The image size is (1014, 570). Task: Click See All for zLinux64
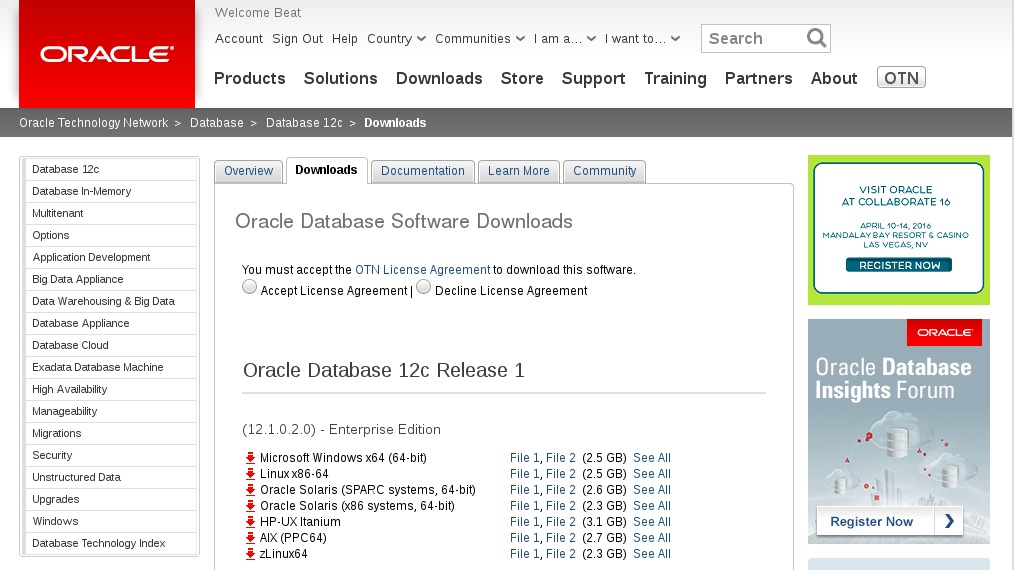[x=652, y=554]
